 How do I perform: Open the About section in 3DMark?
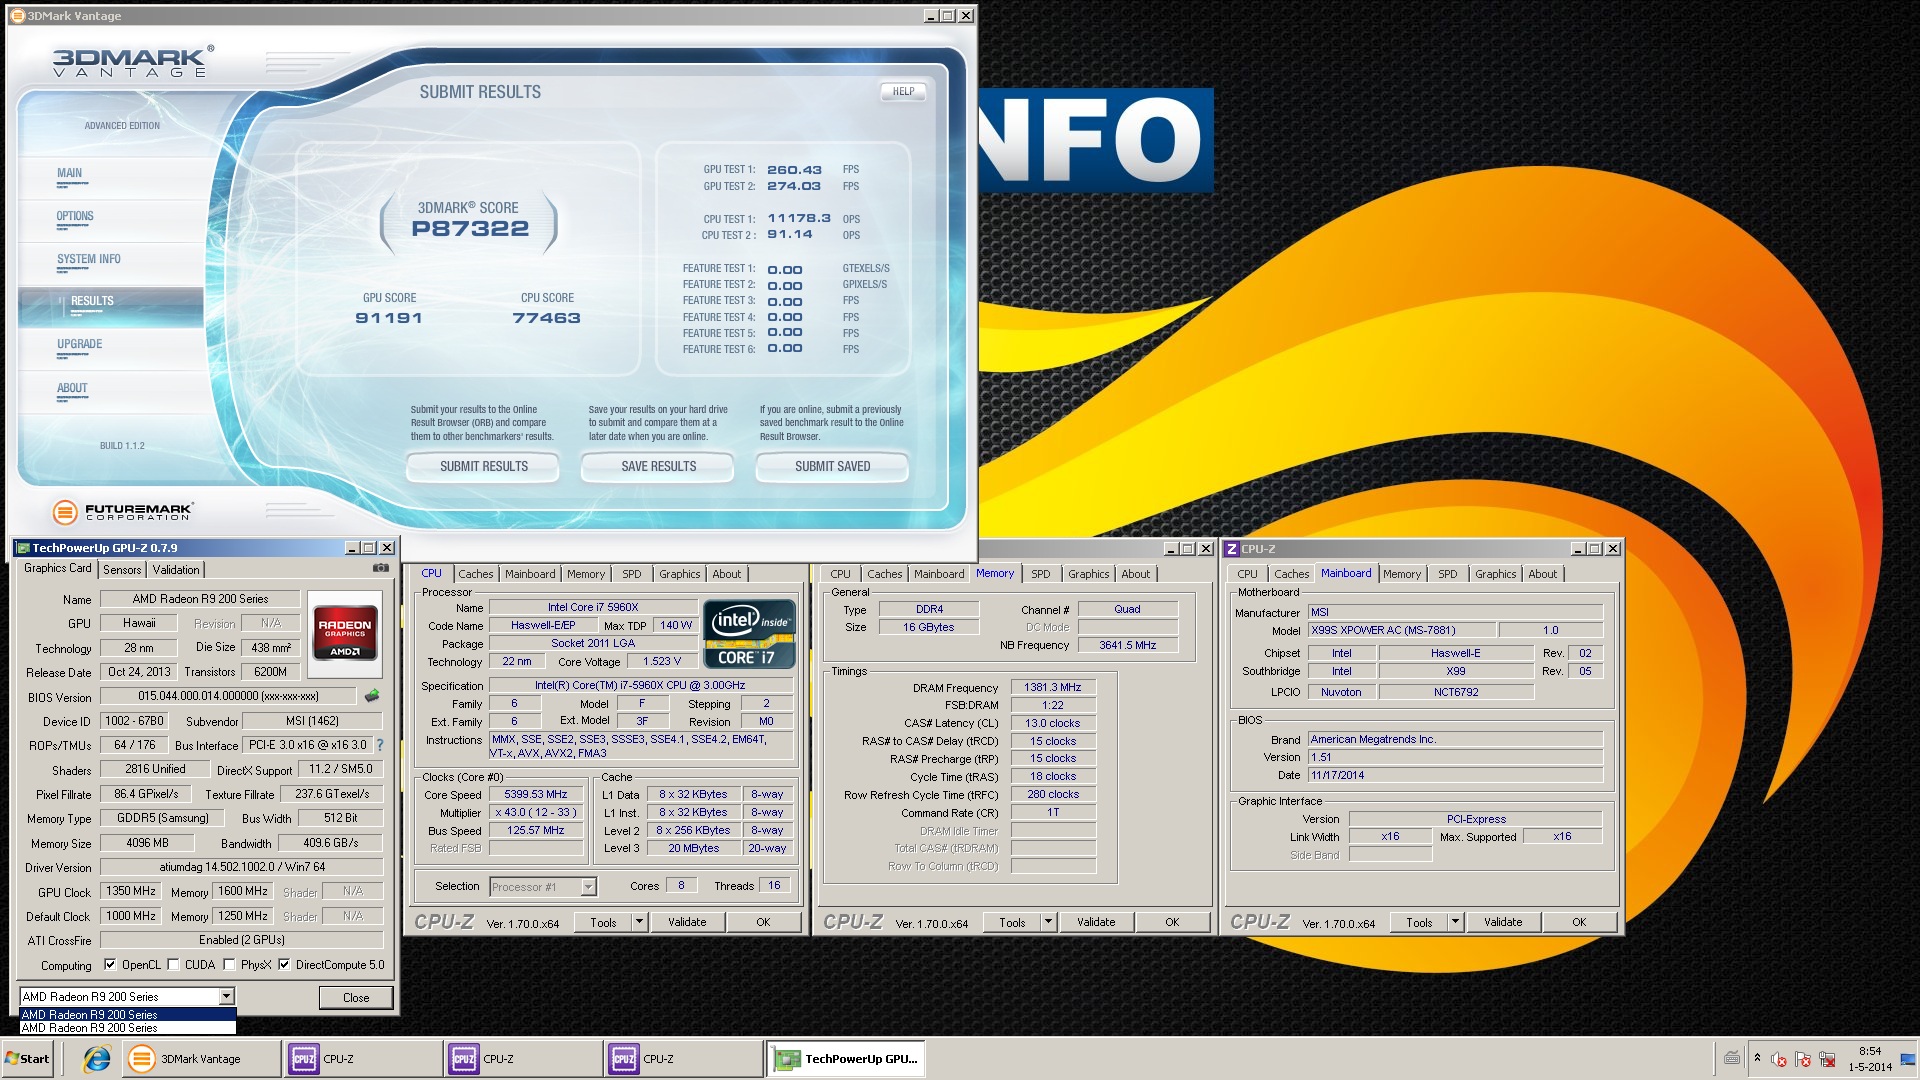click(72, 388)
